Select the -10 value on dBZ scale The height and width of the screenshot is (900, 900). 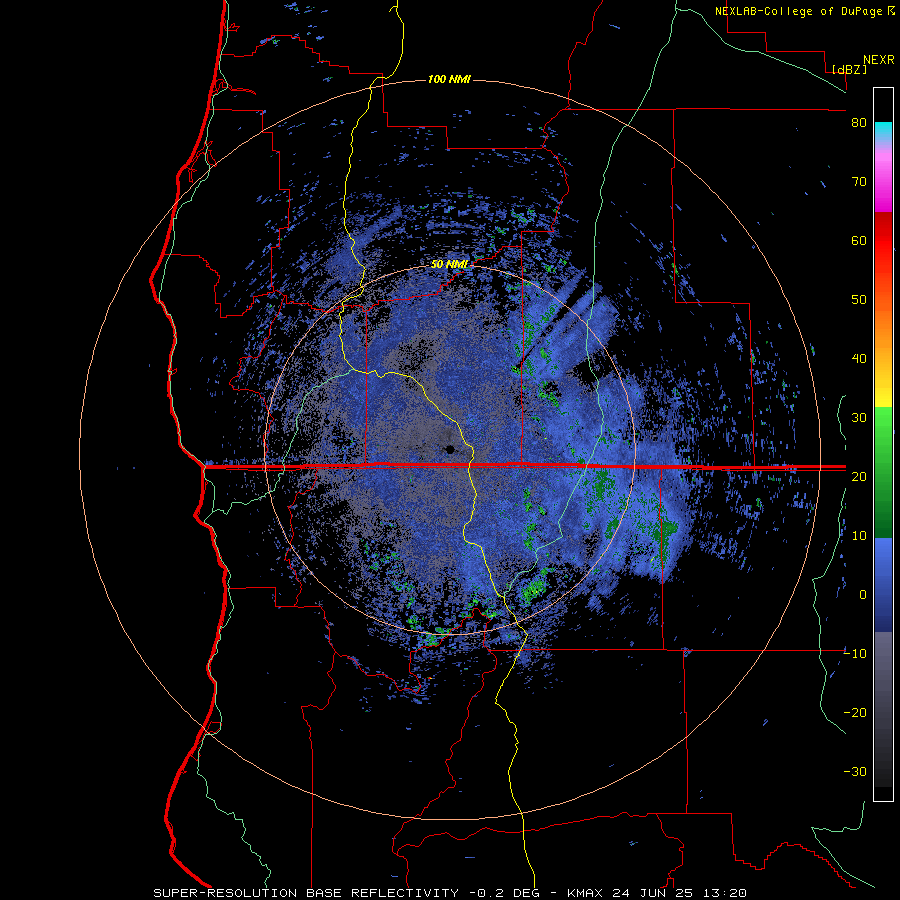coord(855,653)
